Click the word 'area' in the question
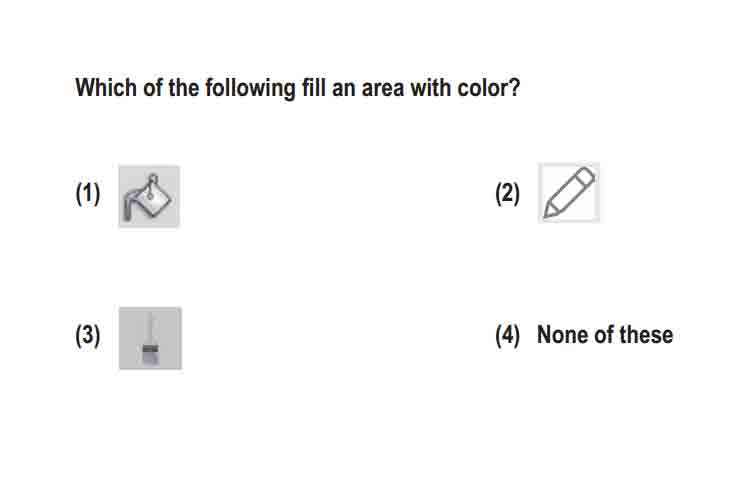Viewport: 750px width, 500px height. pyautogui.click(x=383, y=89)
